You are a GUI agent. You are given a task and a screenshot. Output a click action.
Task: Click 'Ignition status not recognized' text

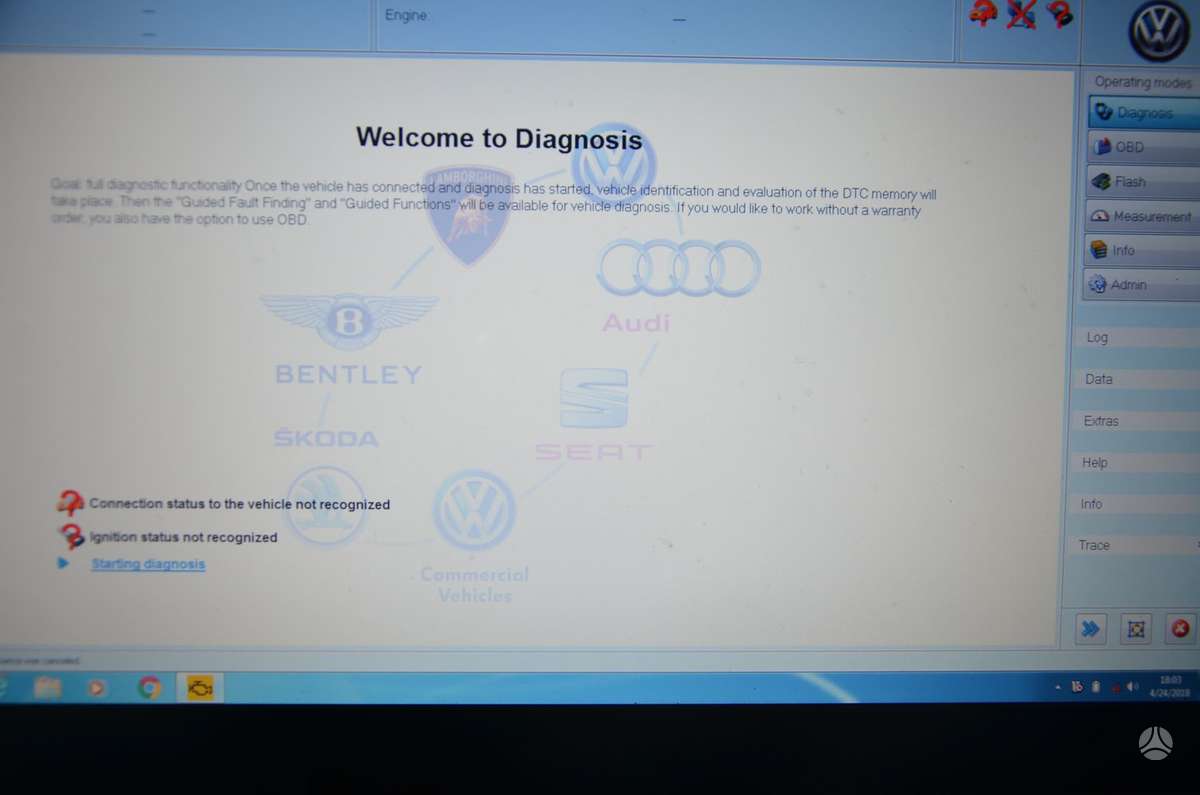[183, 537]
